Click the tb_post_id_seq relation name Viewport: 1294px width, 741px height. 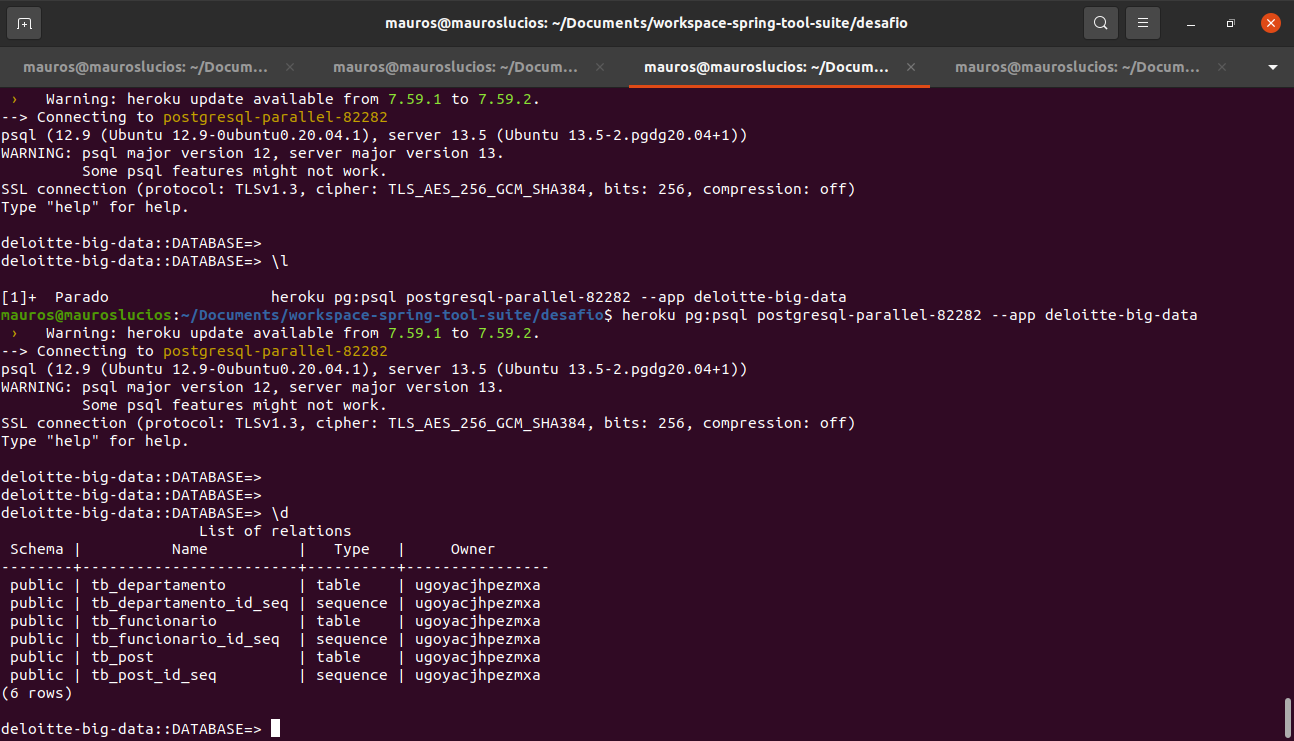[154, 675]
